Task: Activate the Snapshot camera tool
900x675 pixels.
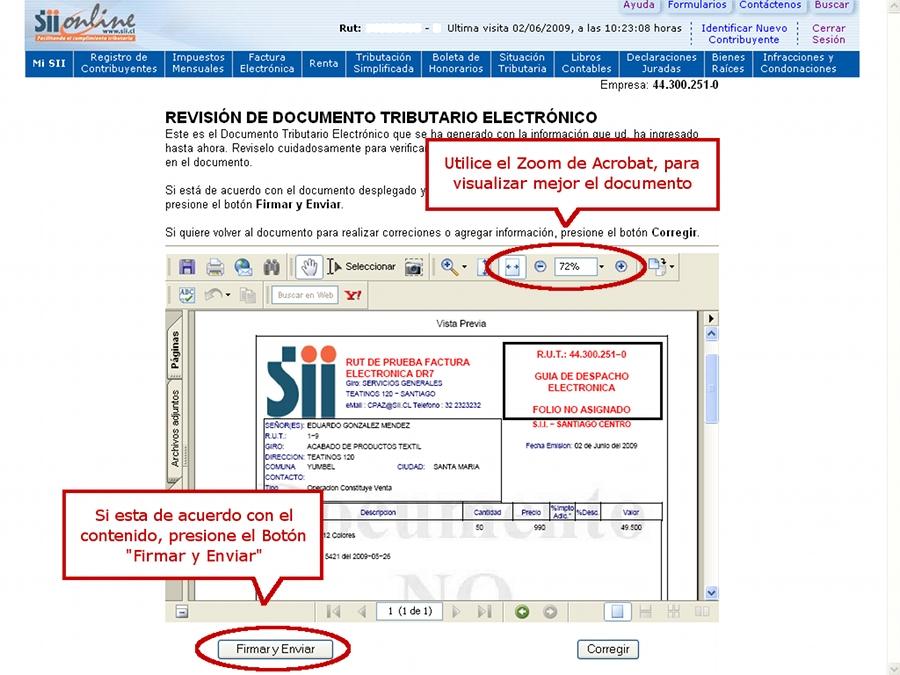Action: click(413, 267)
